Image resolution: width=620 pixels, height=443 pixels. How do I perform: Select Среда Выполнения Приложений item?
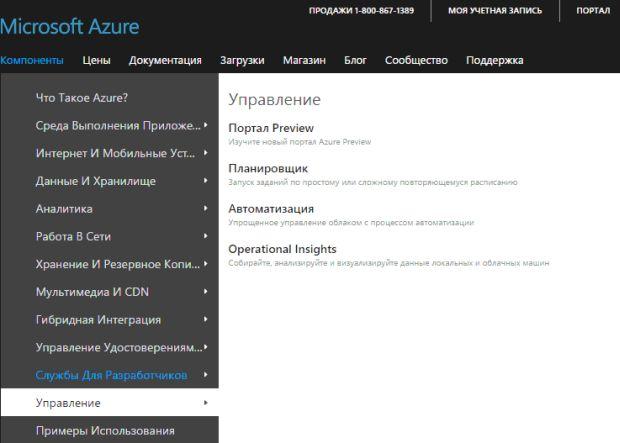point(118,125)
